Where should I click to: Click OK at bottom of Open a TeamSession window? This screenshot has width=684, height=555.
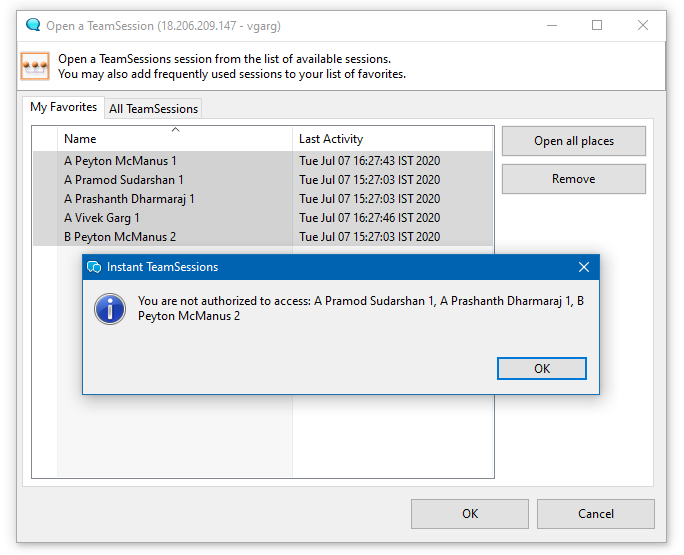(x=470, y=514)
